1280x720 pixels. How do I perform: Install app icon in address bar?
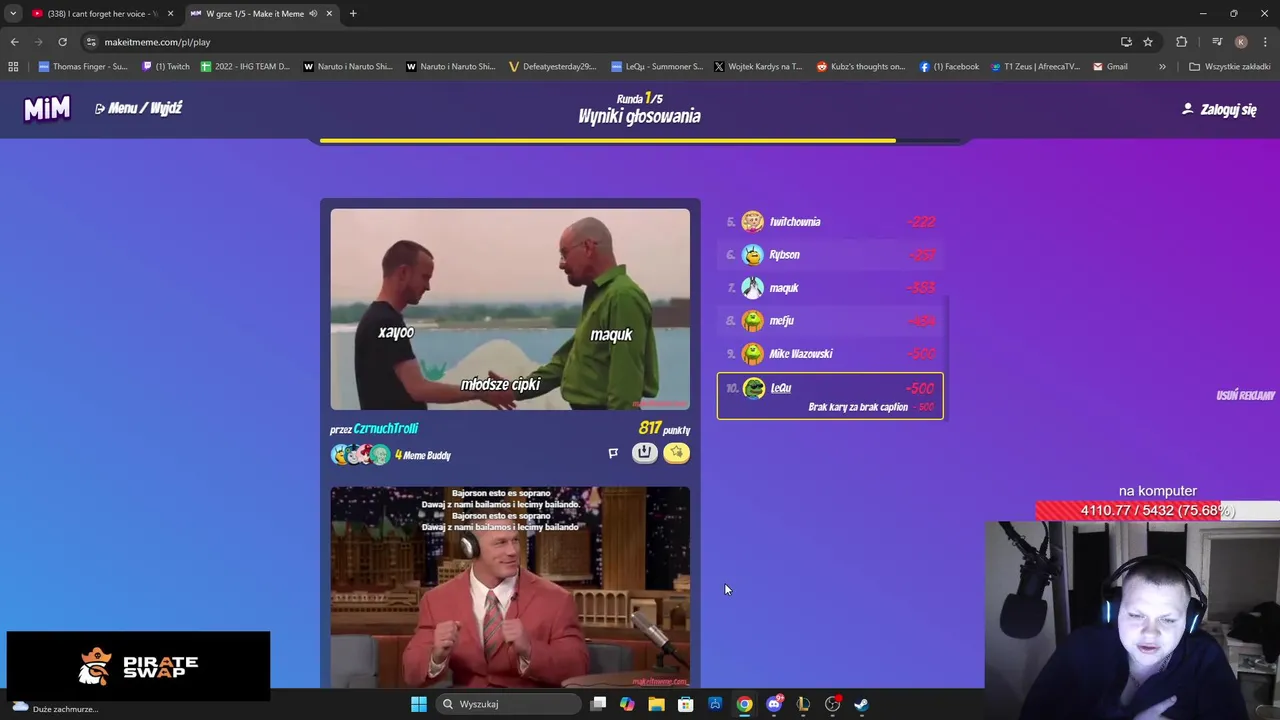[1126, 42]
